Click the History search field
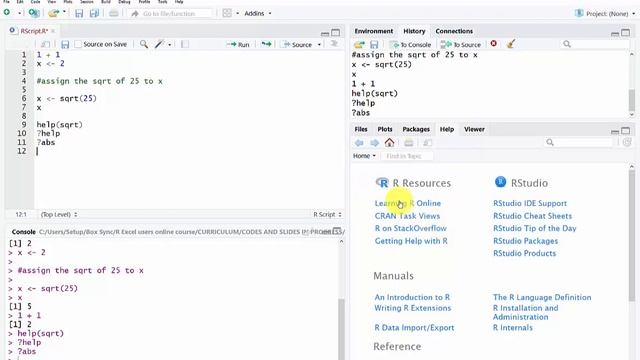The image size is (640, 360). point(595,44)
